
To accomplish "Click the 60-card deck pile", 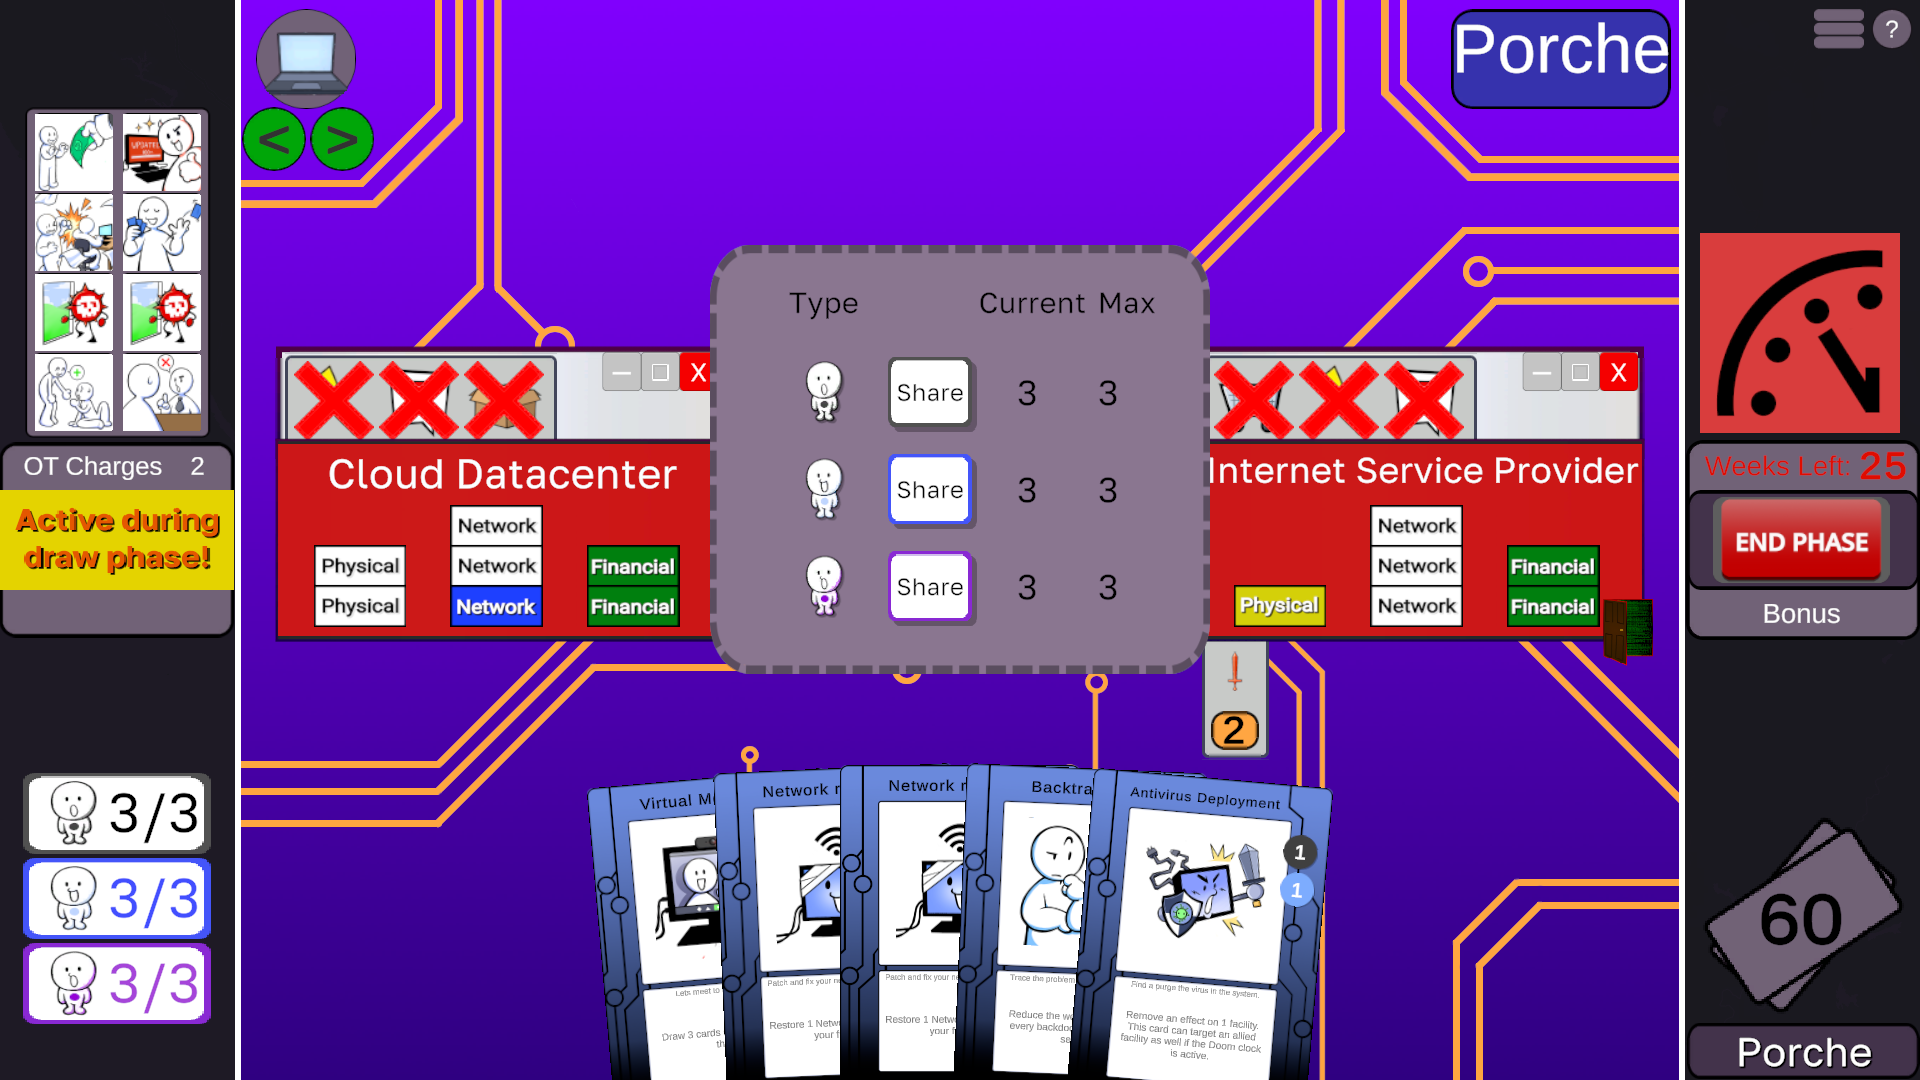I will pyautogui.click(x=1801, y=917).
